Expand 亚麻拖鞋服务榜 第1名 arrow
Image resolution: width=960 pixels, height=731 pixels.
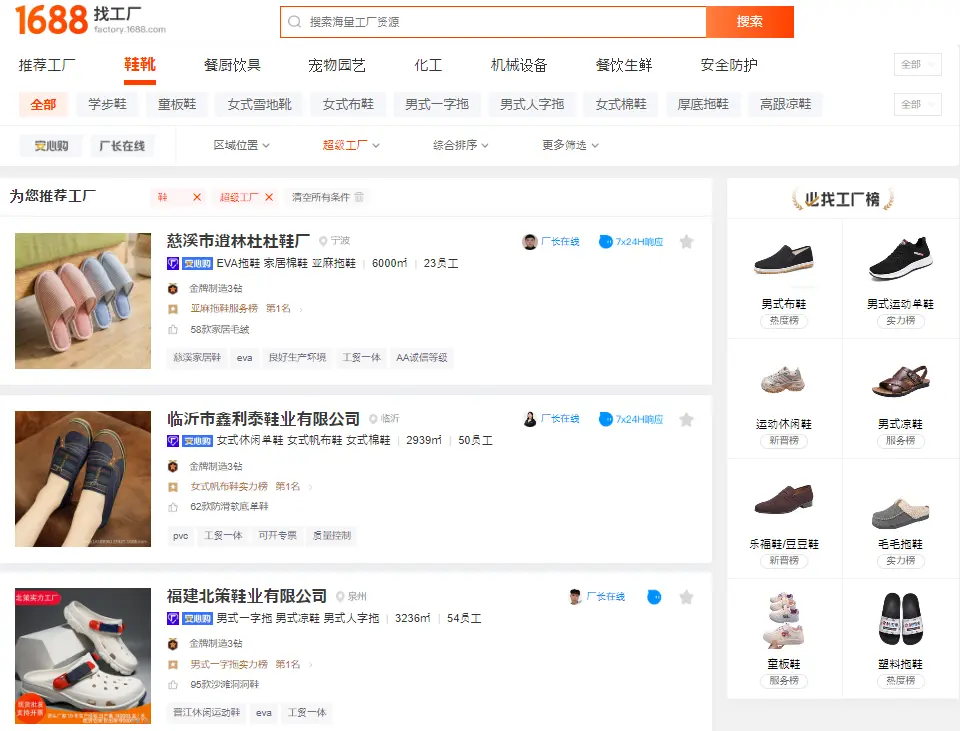[x=301, y=309]
